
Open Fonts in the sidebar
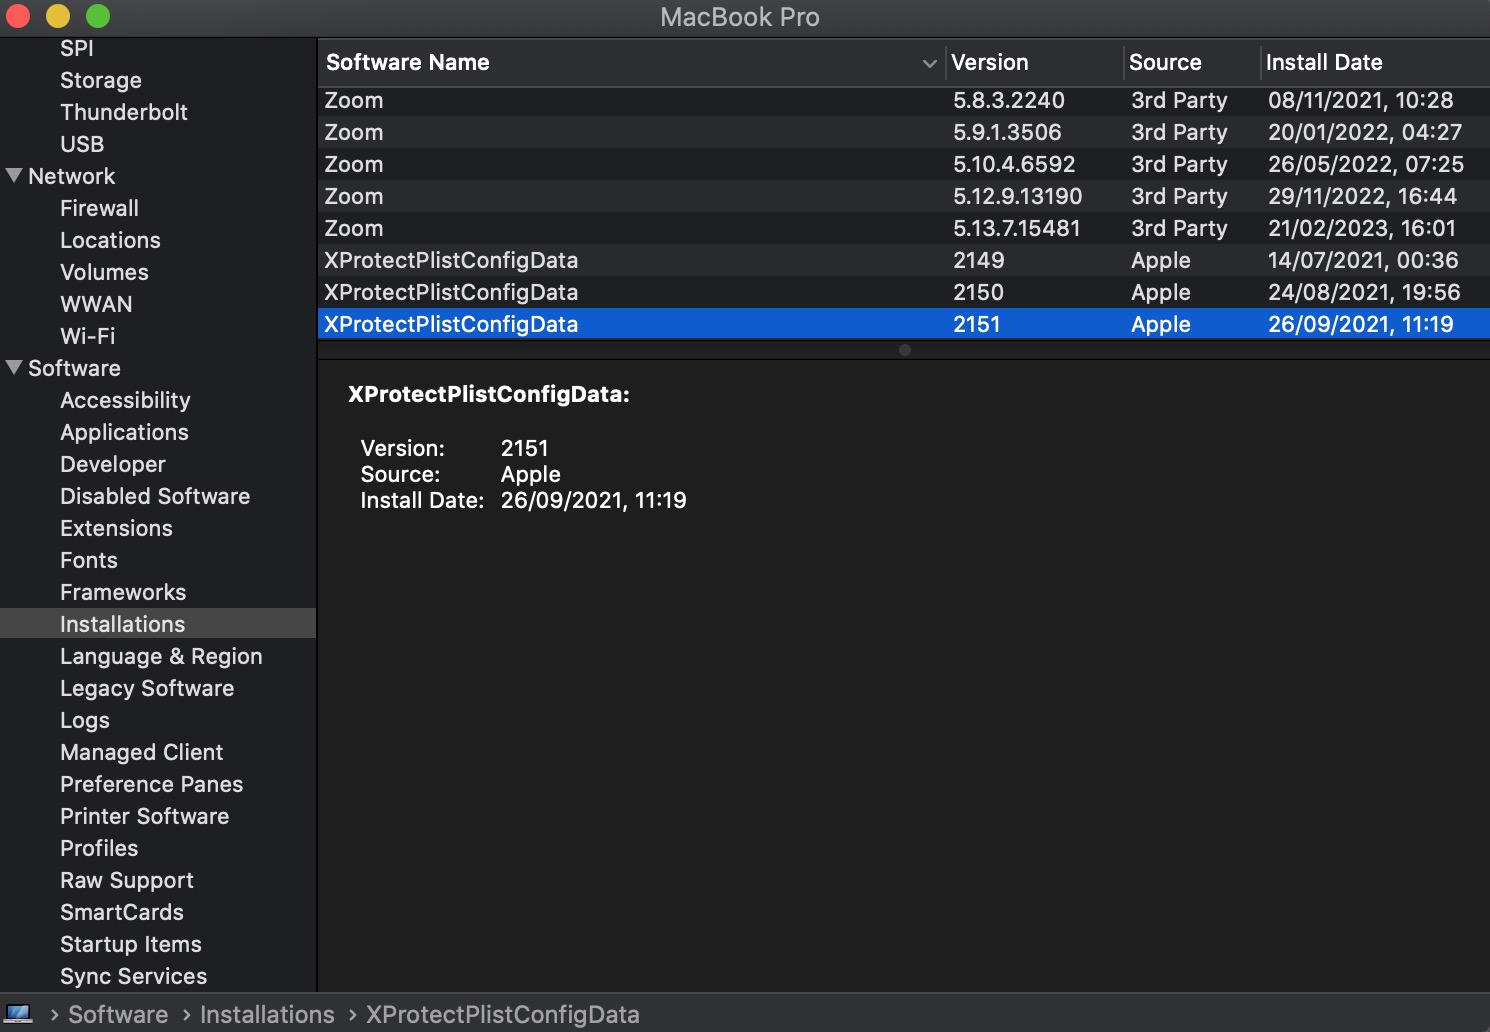[x=89, y=560]
